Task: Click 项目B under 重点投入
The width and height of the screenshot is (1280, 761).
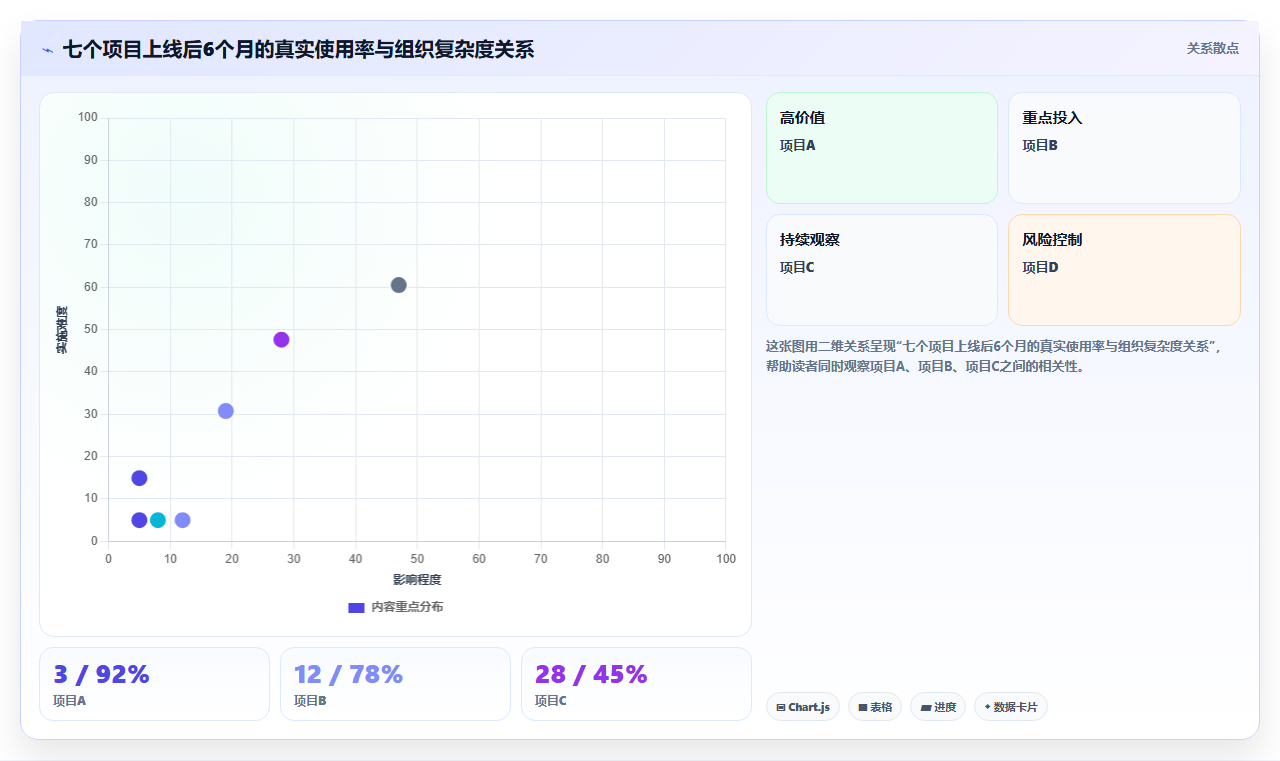Action: [1040, 145]
